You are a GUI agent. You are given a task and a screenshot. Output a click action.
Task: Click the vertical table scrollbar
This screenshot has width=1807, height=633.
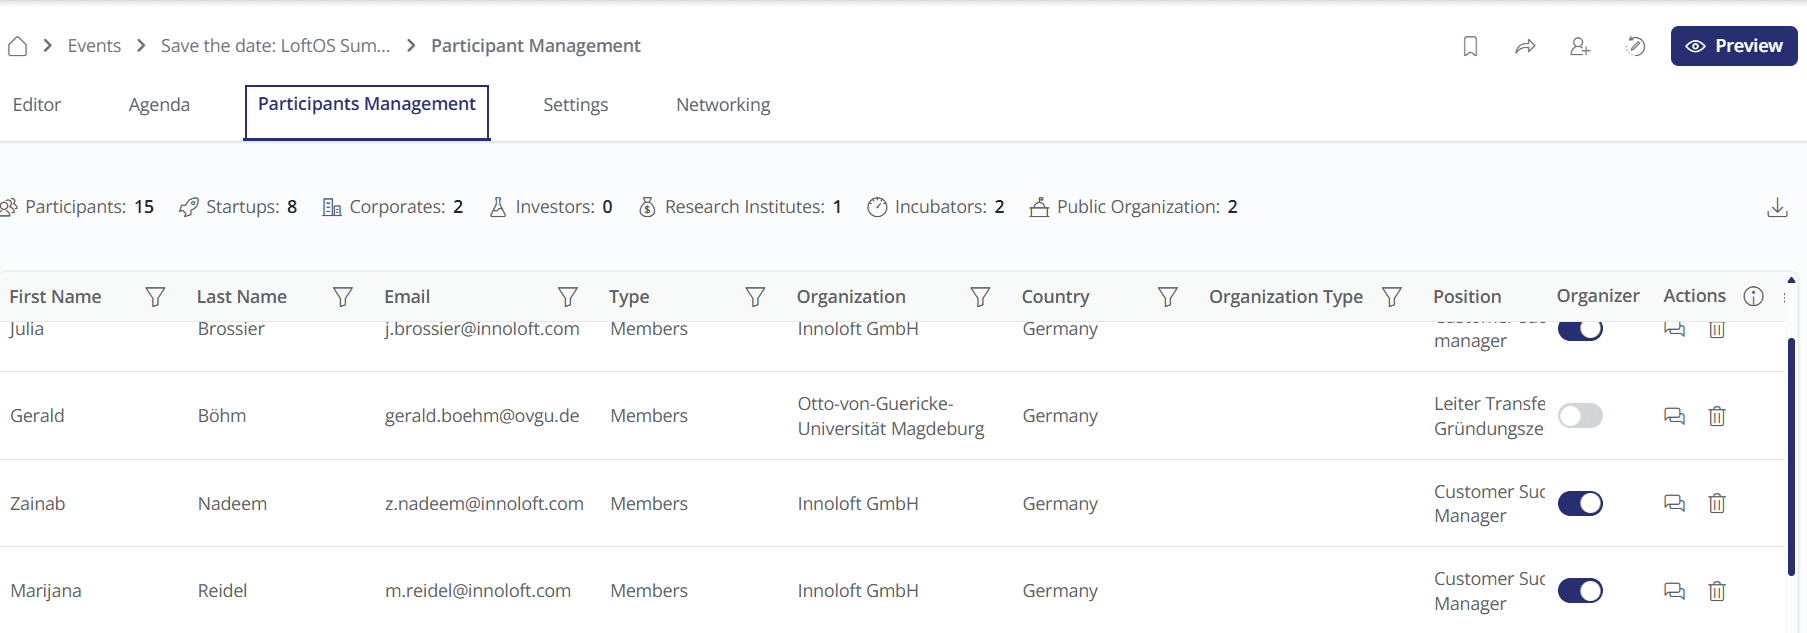[1791, 456]
